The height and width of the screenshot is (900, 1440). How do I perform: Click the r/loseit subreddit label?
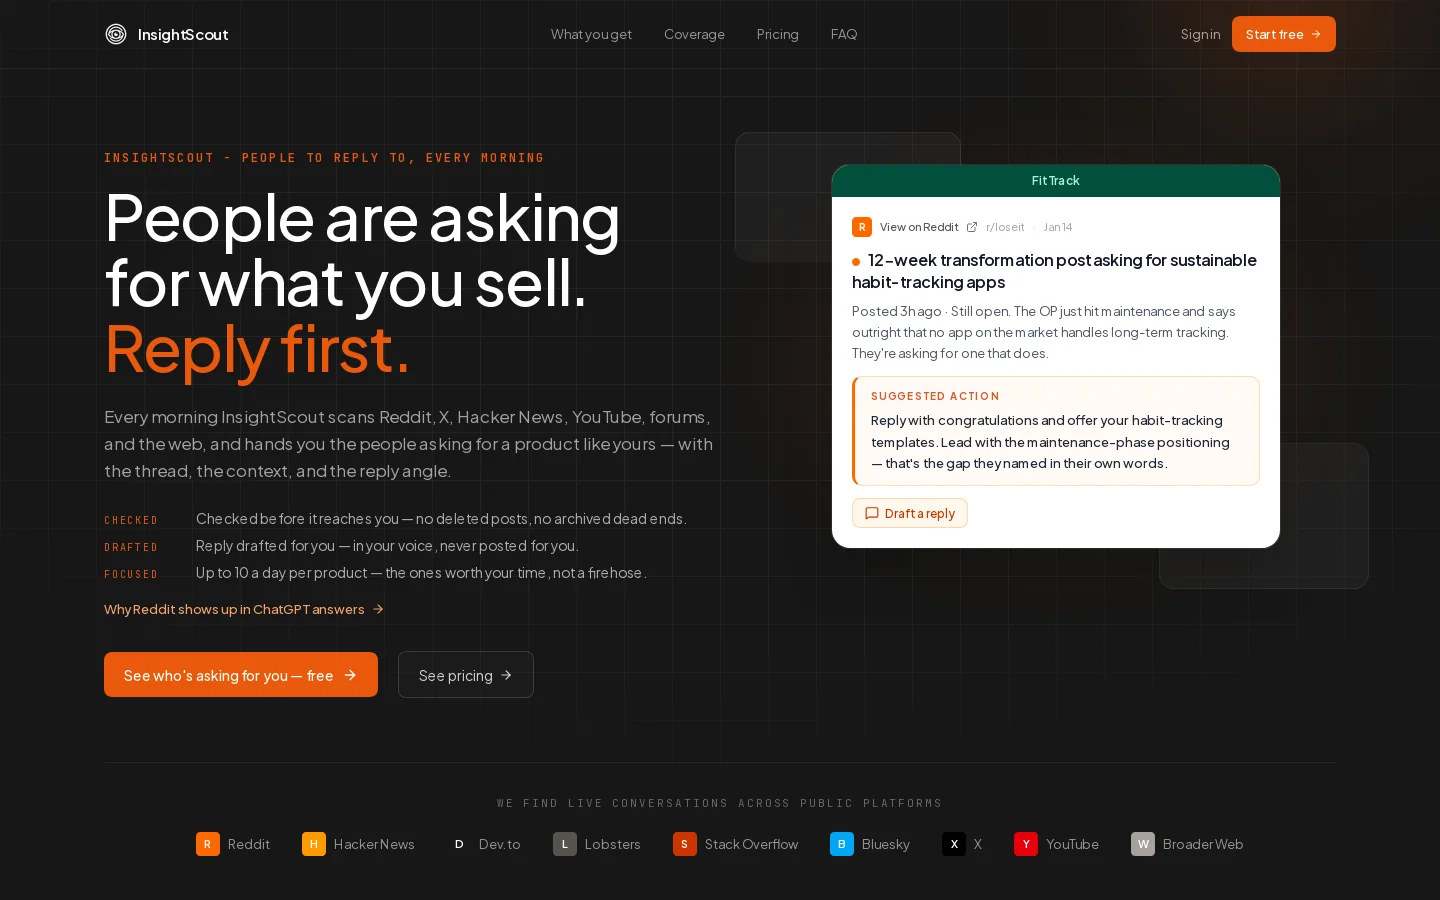1005,227
